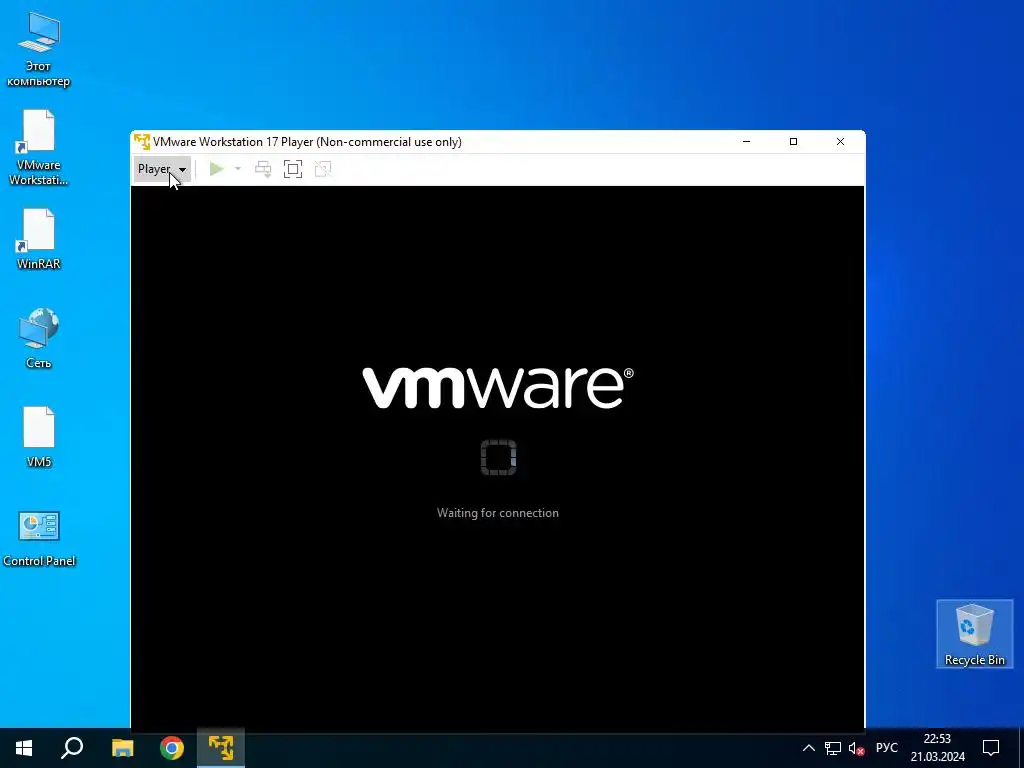1024x768 pixels.
Task: Enter full screen mode icon
Action: [293, 169]
